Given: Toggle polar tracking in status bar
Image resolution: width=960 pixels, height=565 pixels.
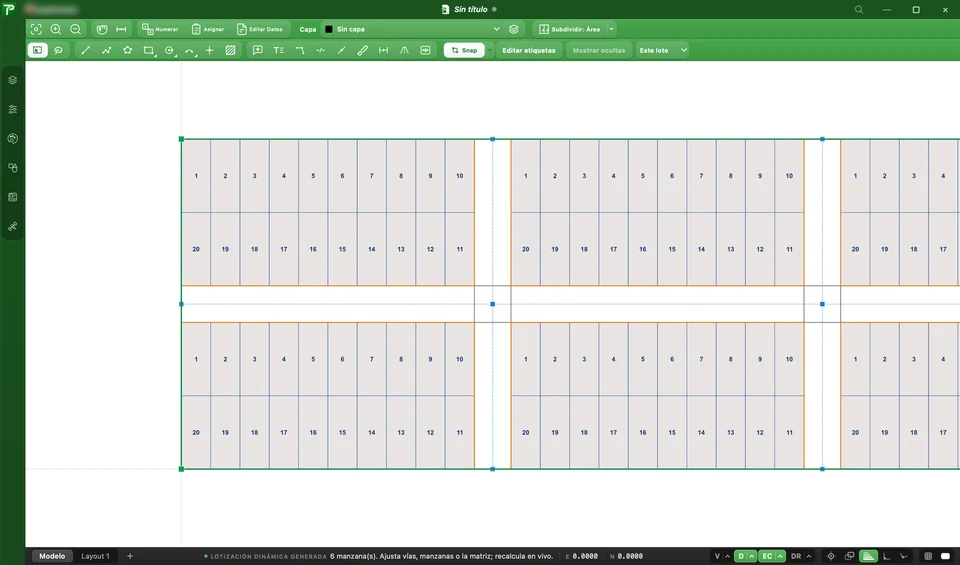Looking at the screenshot, I should pyautogui.click(x=904, y=556).
